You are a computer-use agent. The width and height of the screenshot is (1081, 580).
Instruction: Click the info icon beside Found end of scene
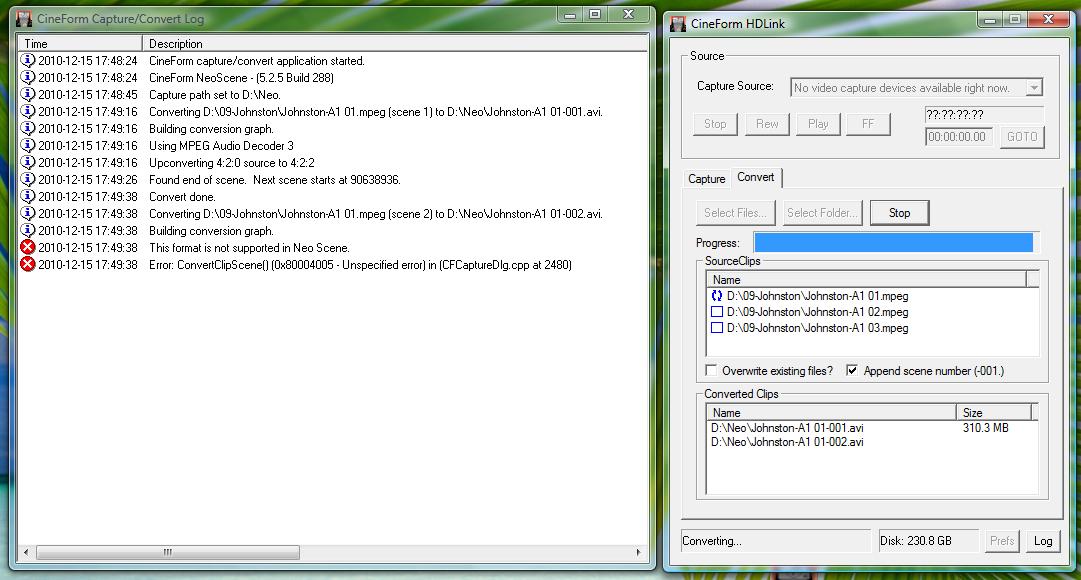[x=28, y=179]
